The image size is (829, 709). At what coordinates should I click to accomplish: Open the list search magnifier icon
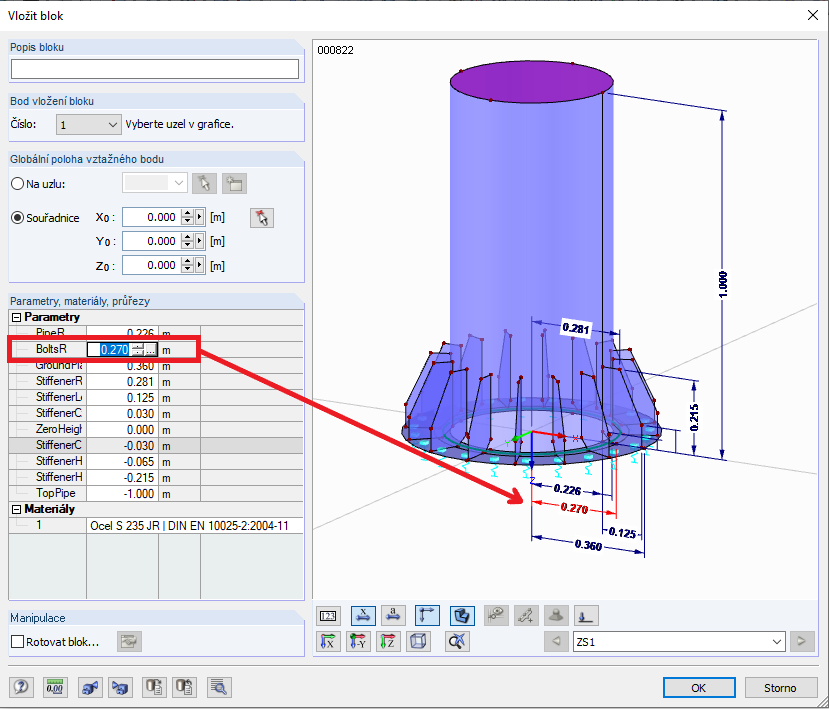tap(219, 687)
